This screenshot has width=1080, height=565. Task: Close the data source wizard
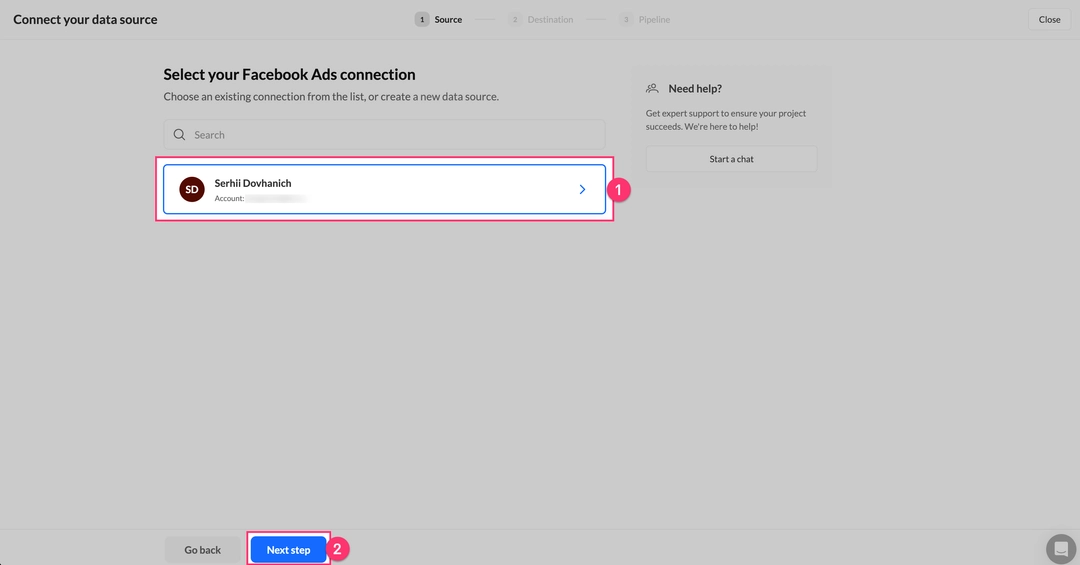(x=1049, y=19)
